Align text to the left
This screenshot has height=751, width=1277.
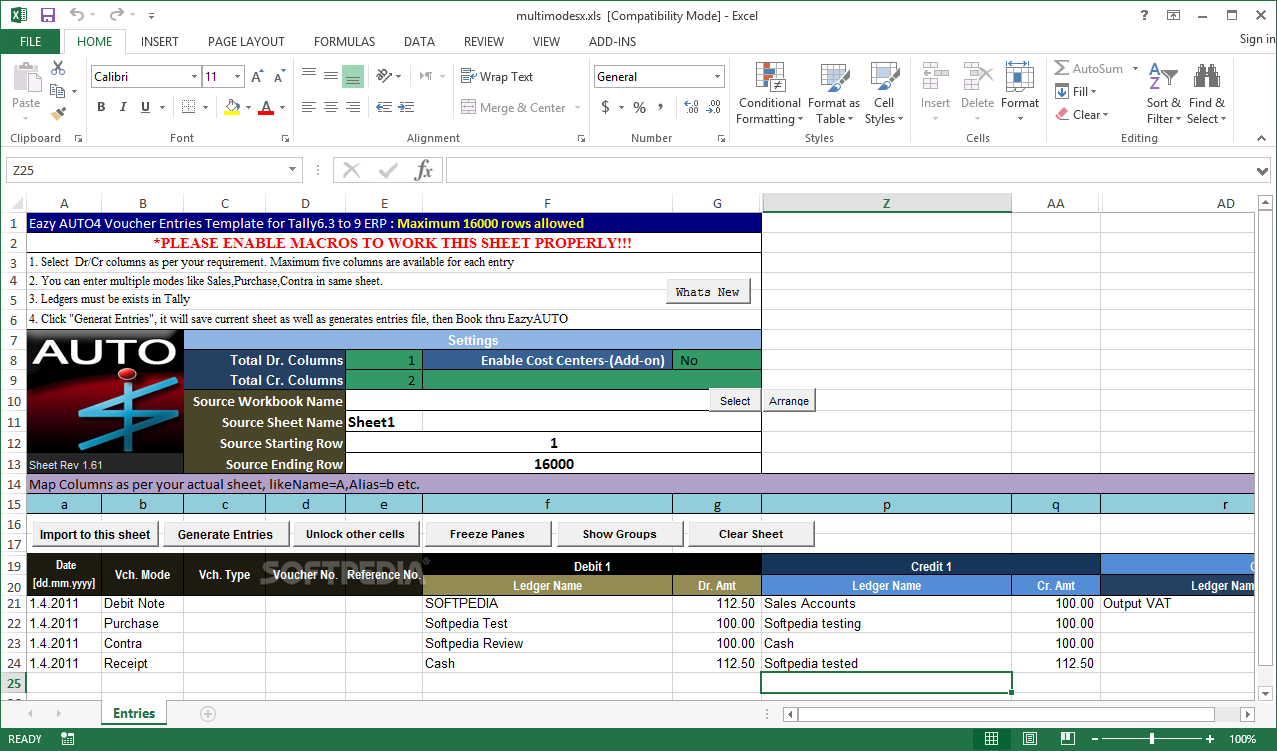pos(308,107)
